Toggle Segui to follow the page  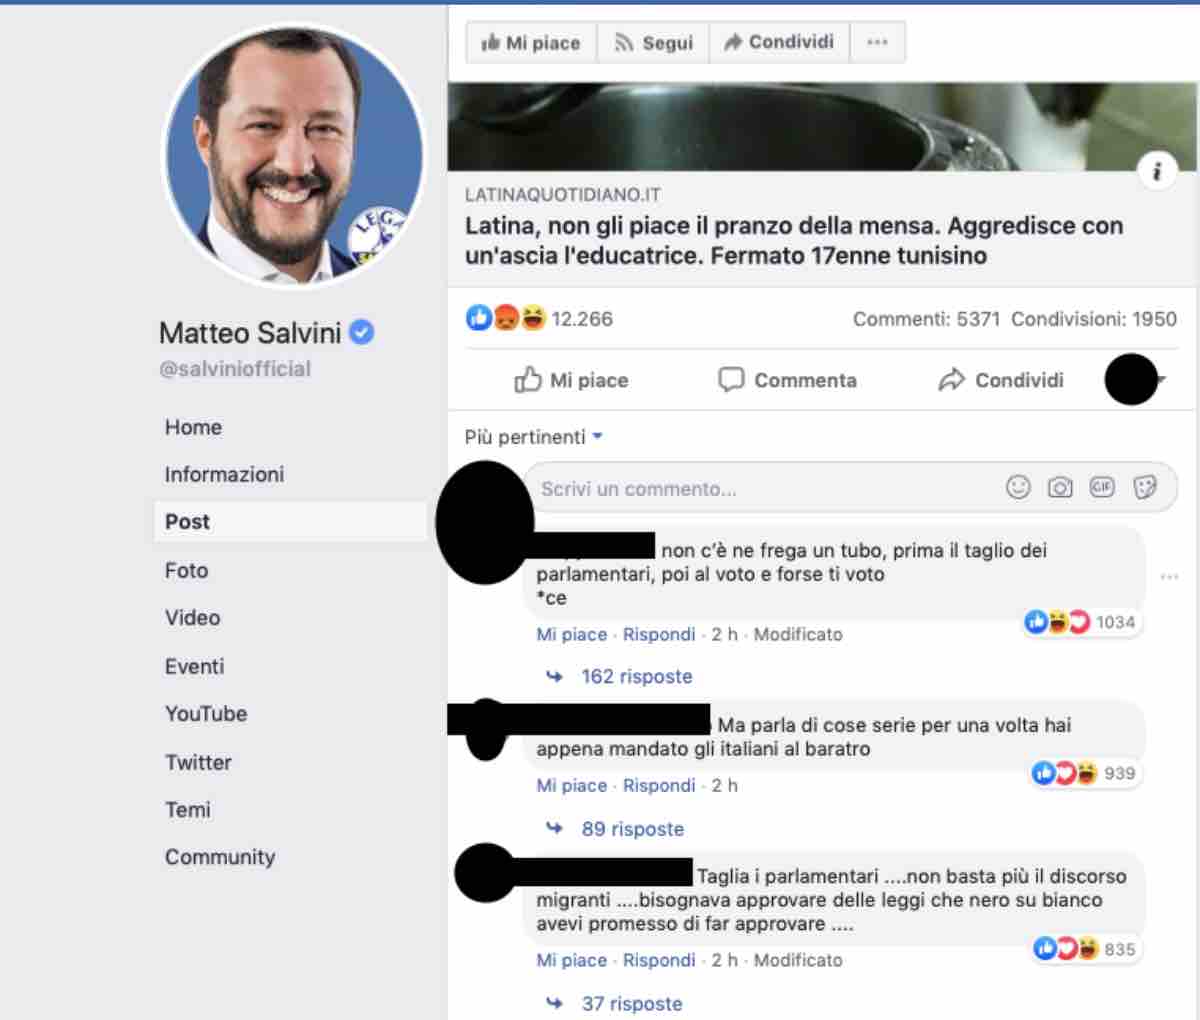pyautogui.click(x=653, y=42)
